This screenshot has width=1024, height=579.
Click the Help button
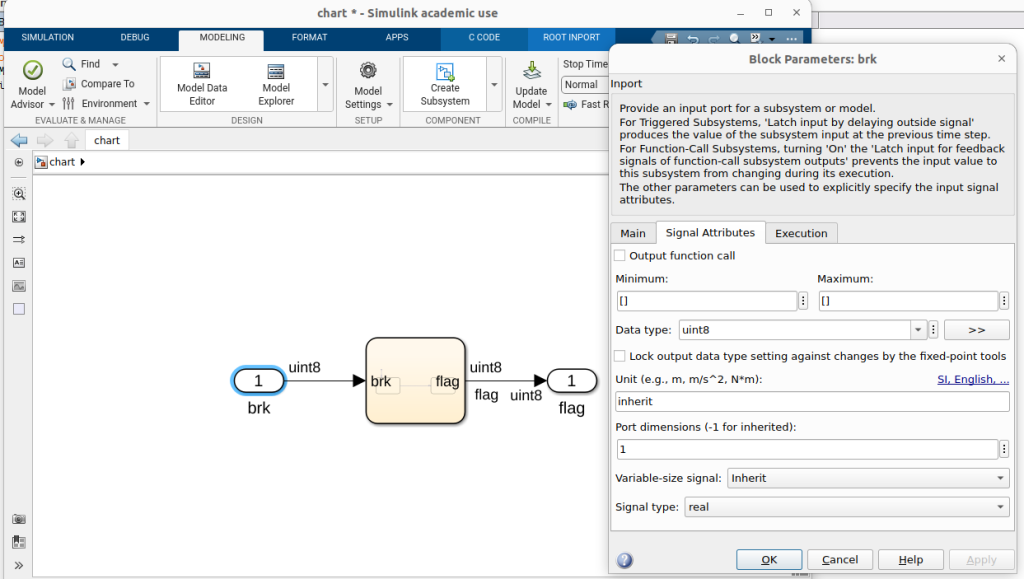point(910,559)
